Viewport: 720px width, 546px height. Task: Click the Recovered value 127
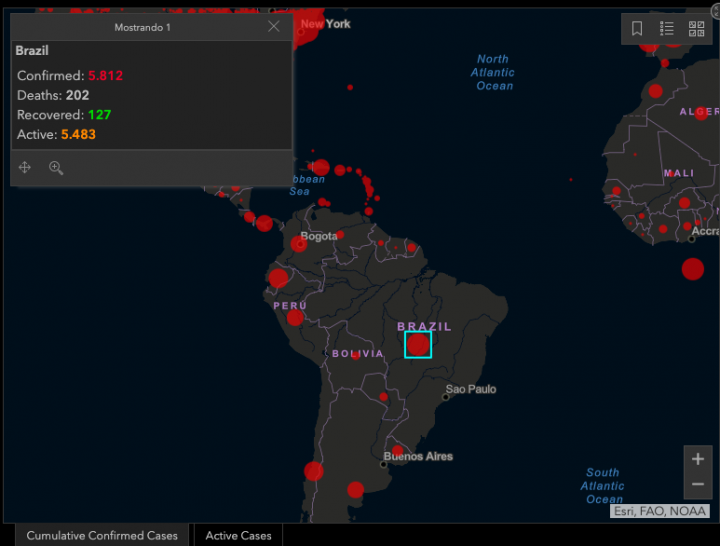100,114
